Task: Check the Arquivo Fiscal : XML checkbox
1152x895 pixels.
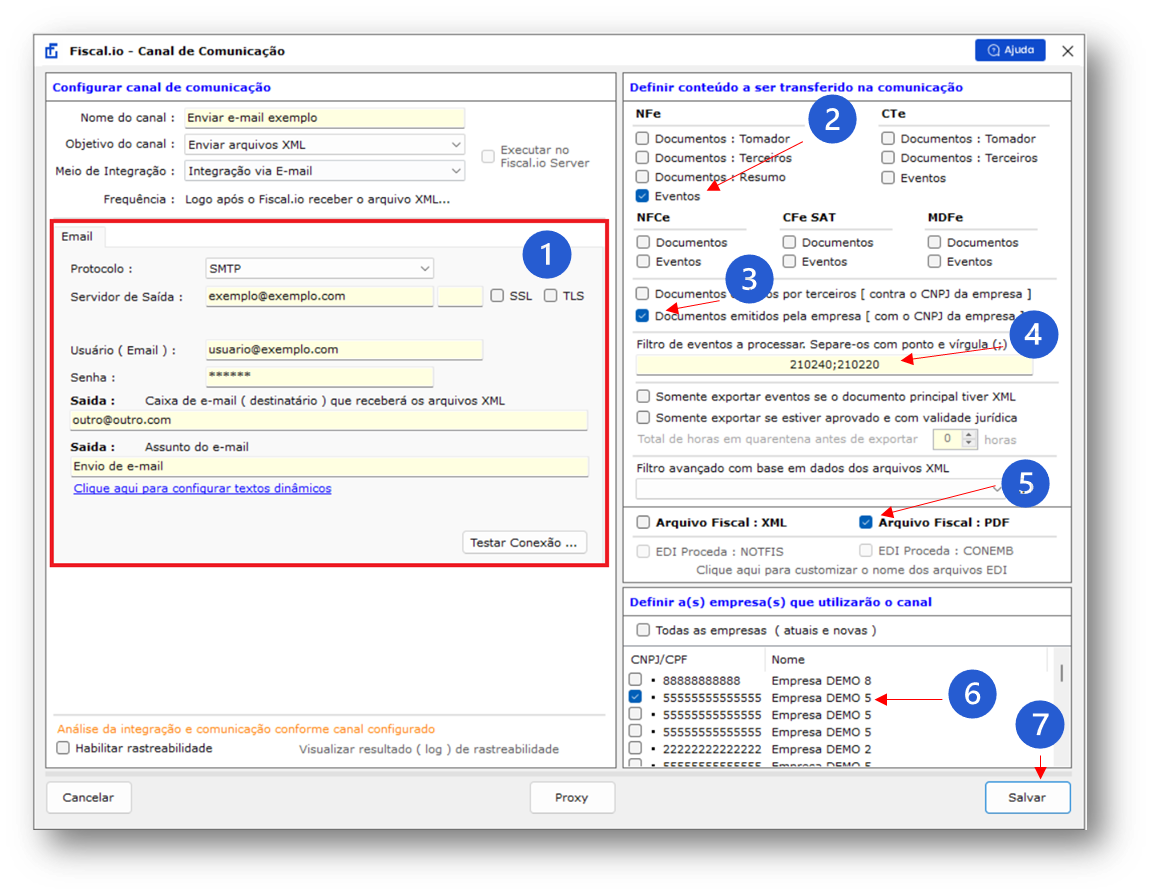Action: click(x=644, y=522)
